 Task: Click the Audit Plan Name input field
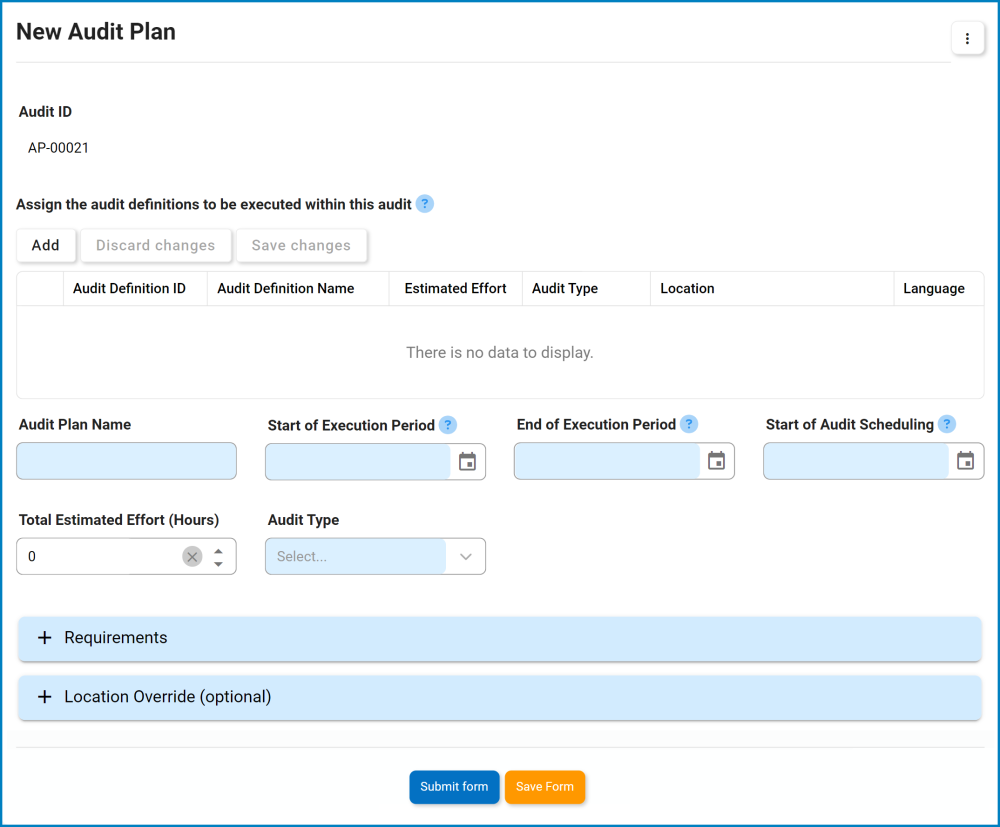(127, 461)
